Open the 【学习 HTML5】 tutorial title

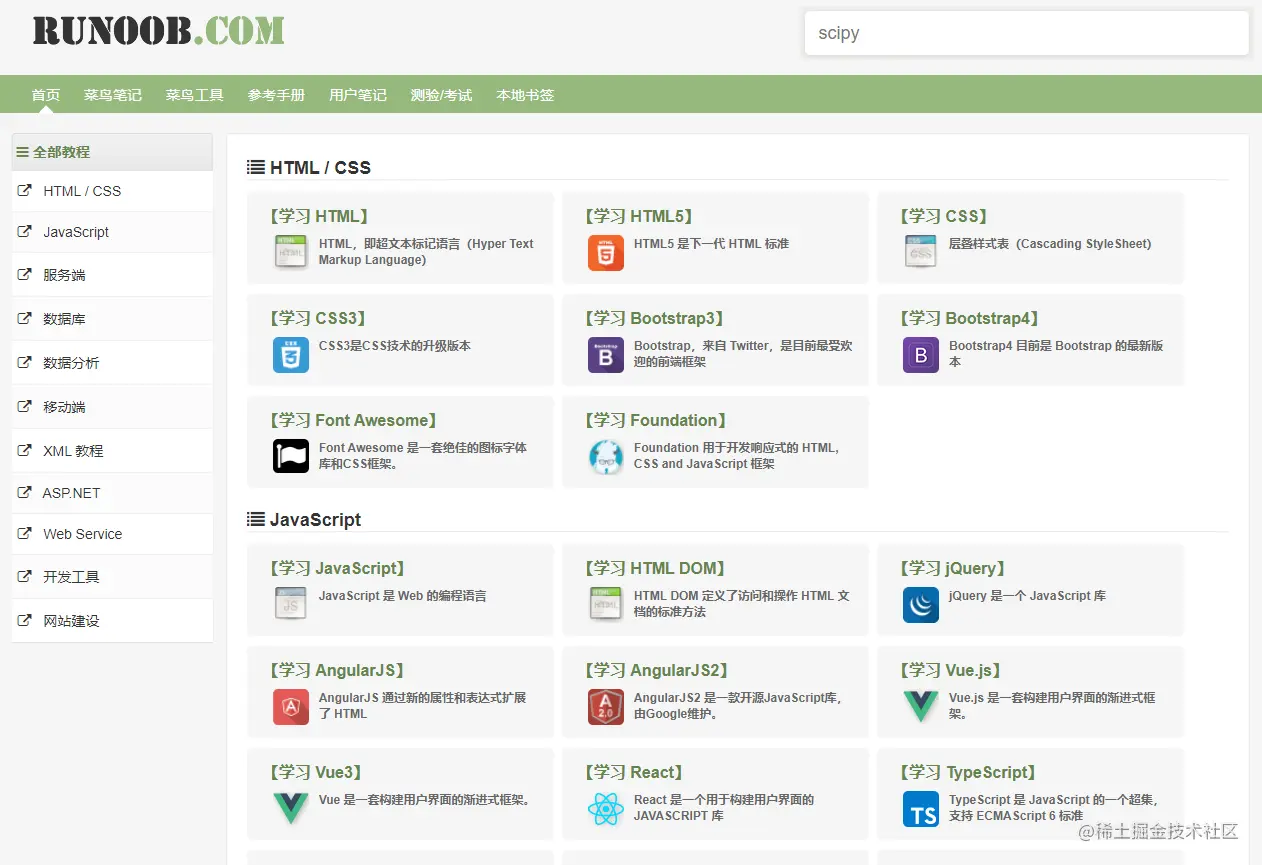639,216
